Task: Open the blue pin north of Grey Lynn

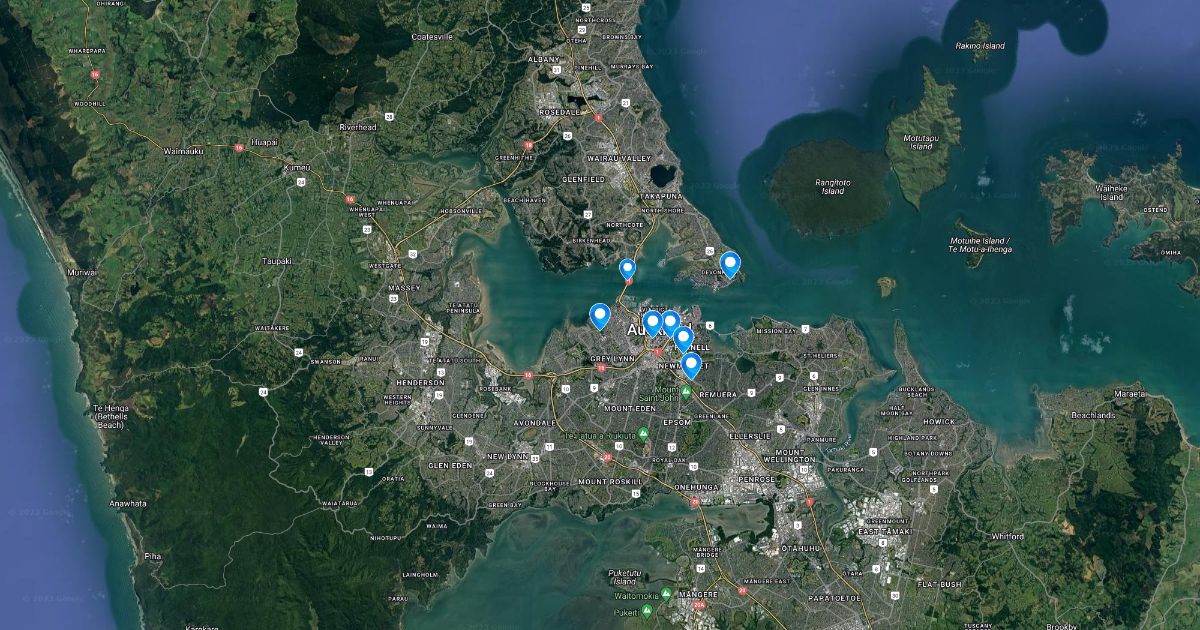Action: click(x=600, y=316)
